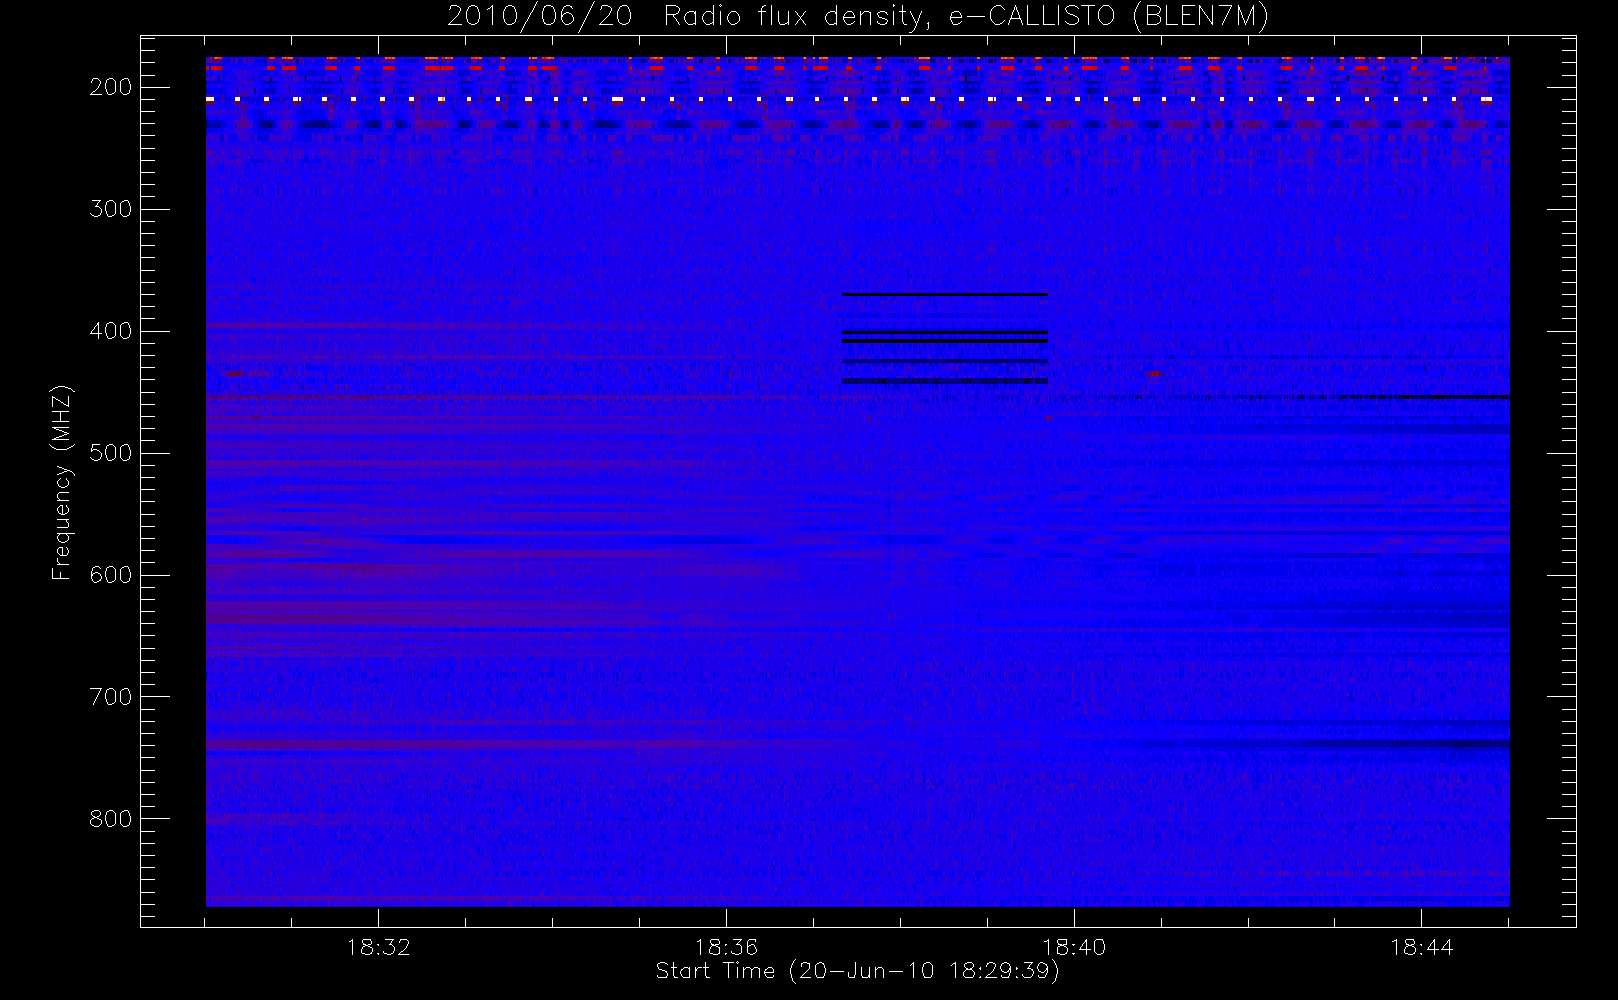
Task: Click the 'Start Time (20-Jun-10 18:29:39)' label
Action: [x=858, y=971]
